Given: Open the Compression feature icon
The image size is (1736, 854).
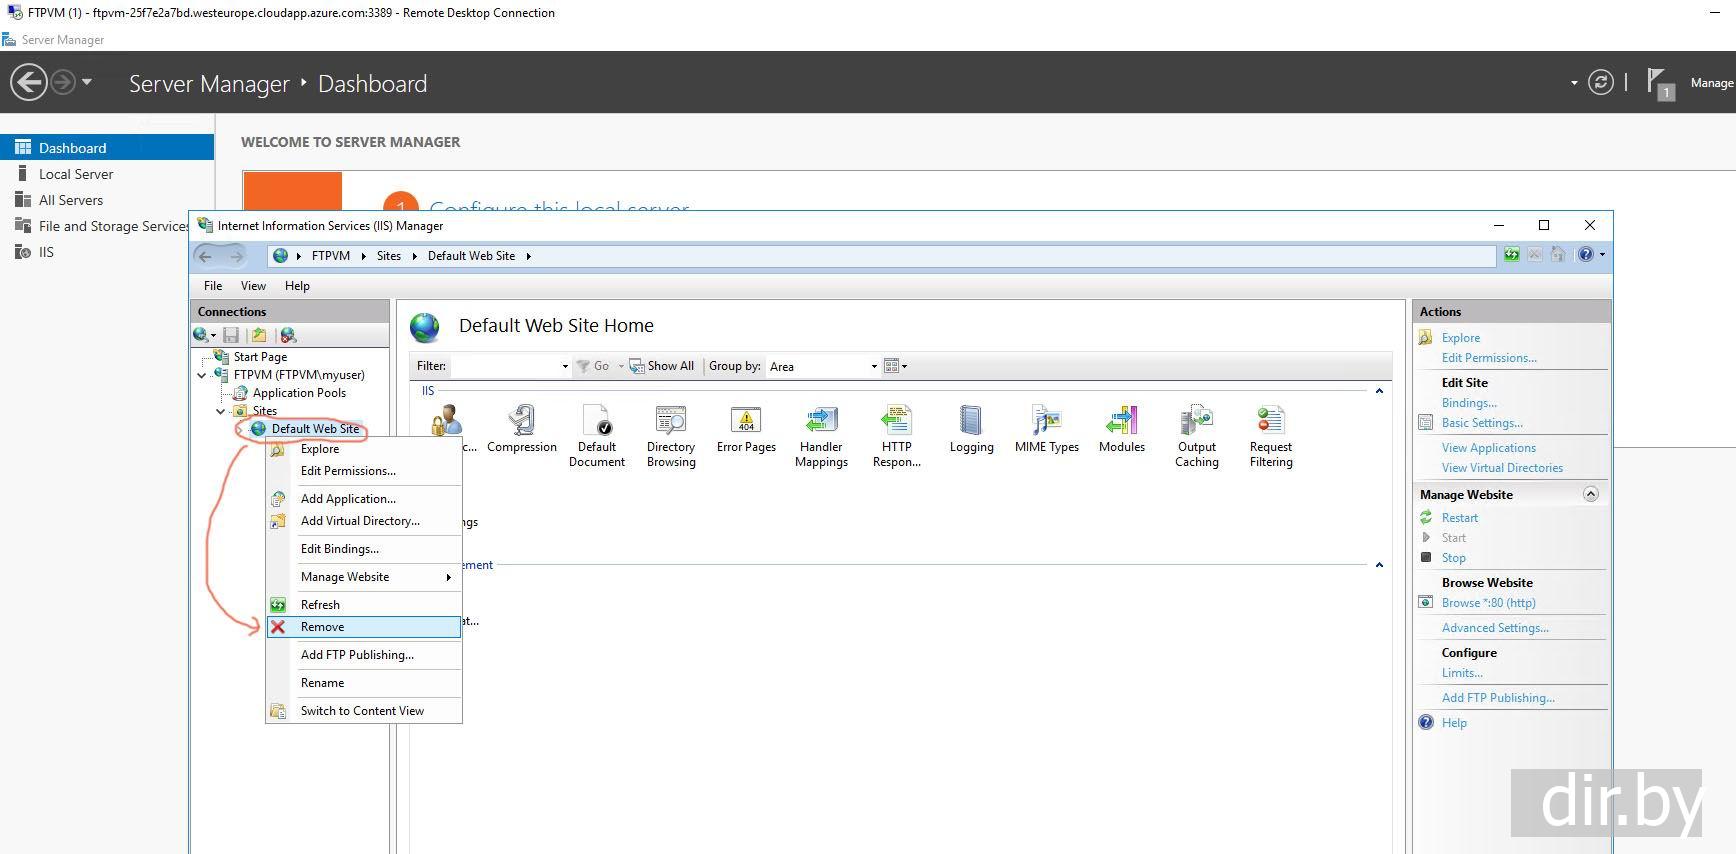Looking at the screenshot, I should pyautogui.click(x=521, y=430).
